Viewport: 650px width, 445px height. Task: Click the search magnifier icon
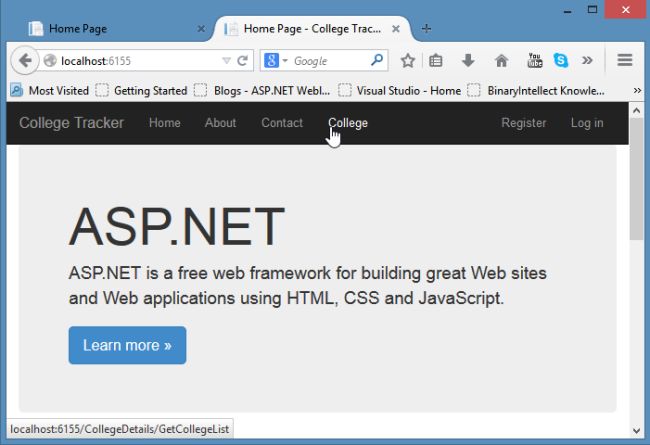[377, 60]
